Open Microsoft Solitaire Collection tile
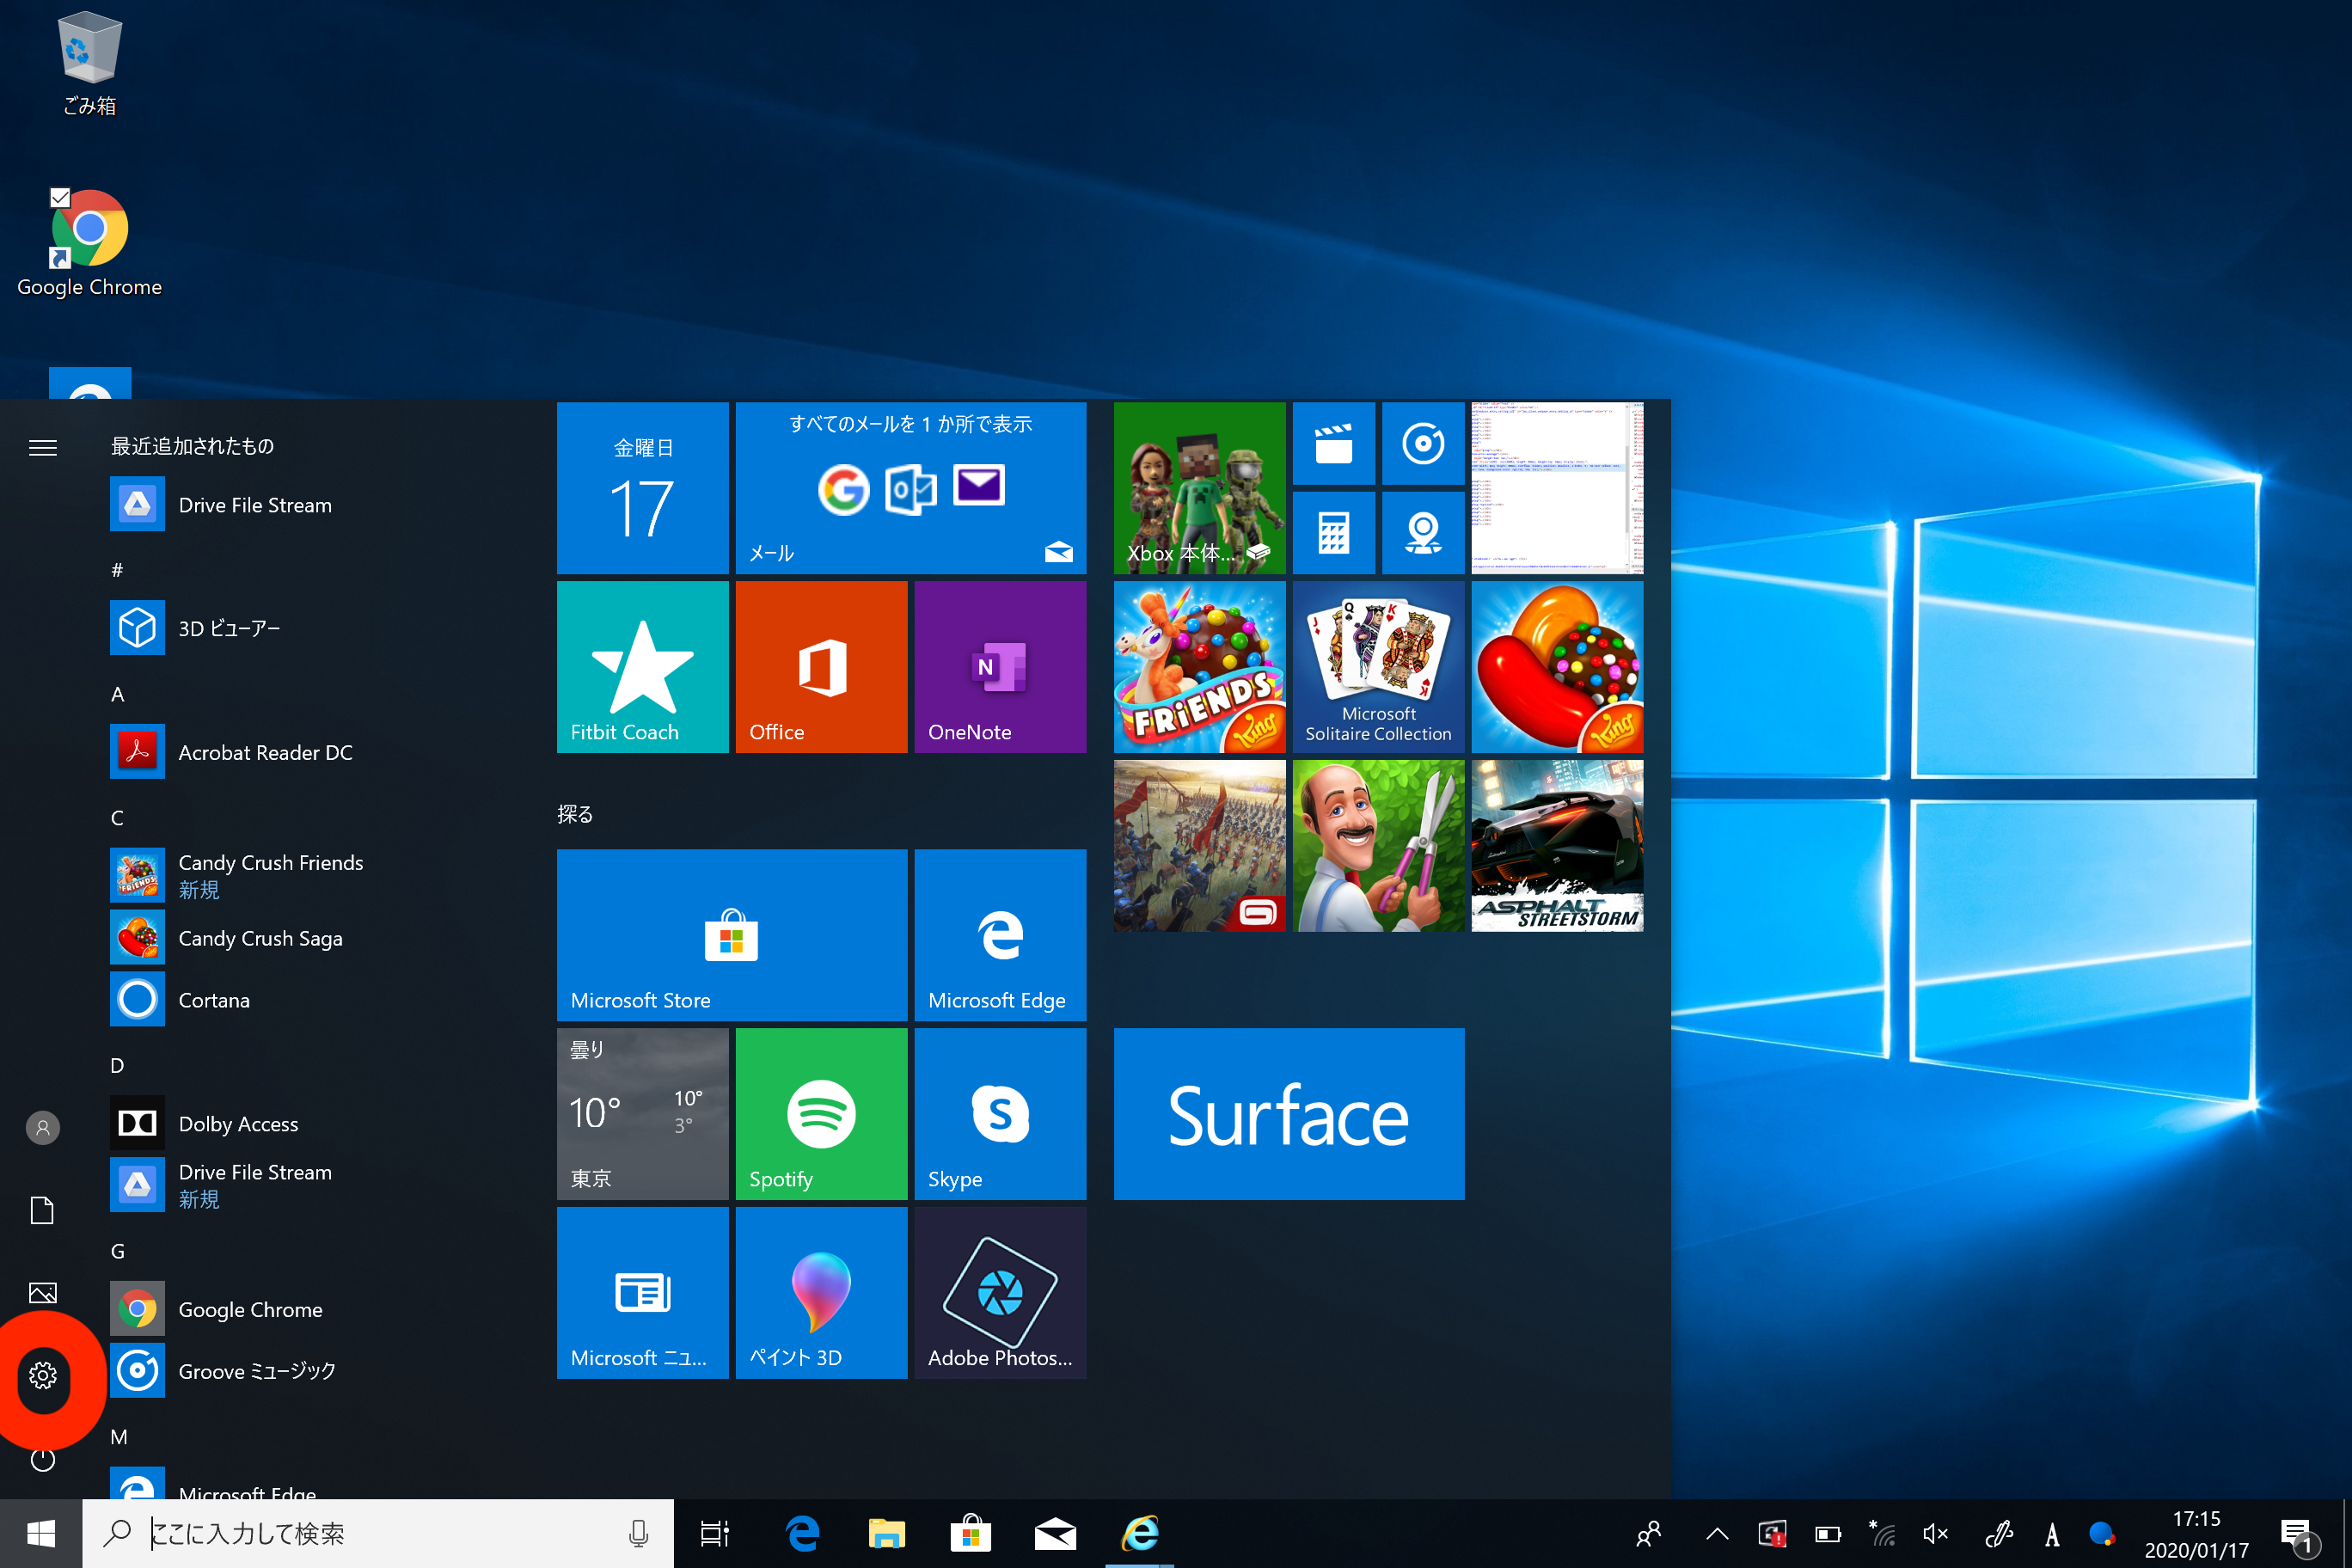The height and width of the screenshot is (1568, 2352). coord(1379,667)
